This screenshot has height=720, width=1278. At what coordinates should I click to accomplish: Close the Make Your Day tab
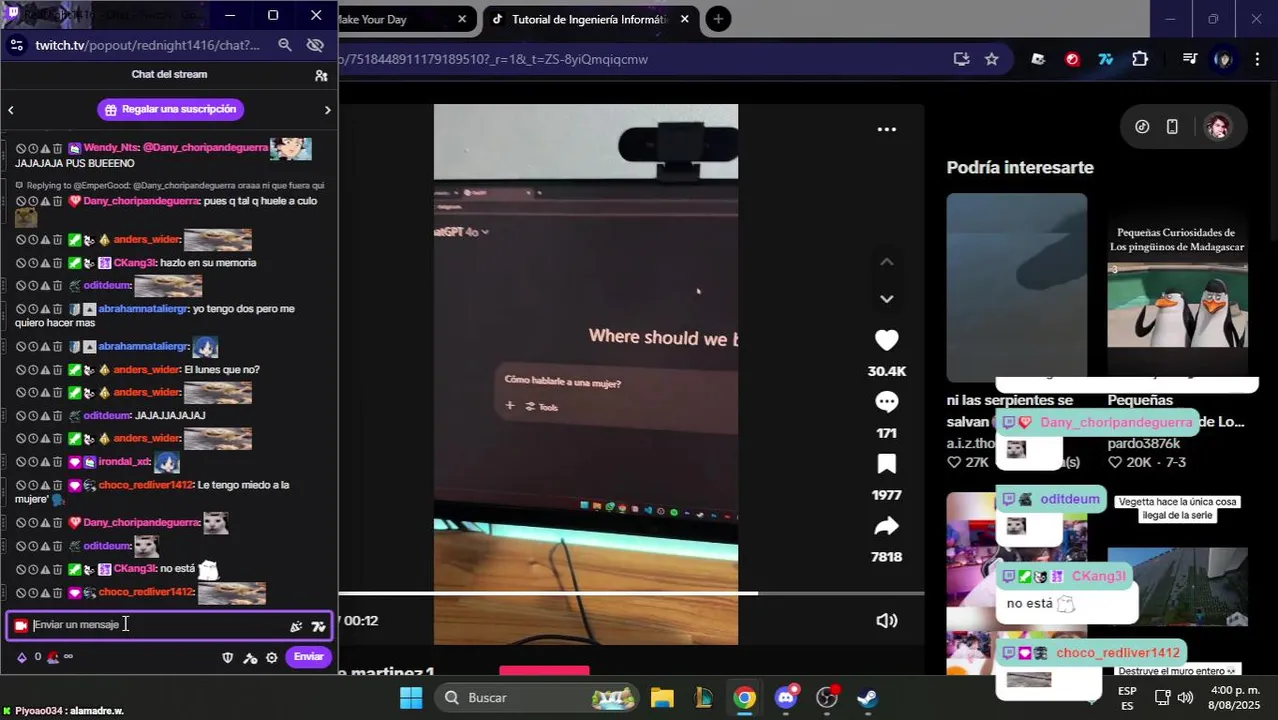point(462,19)
